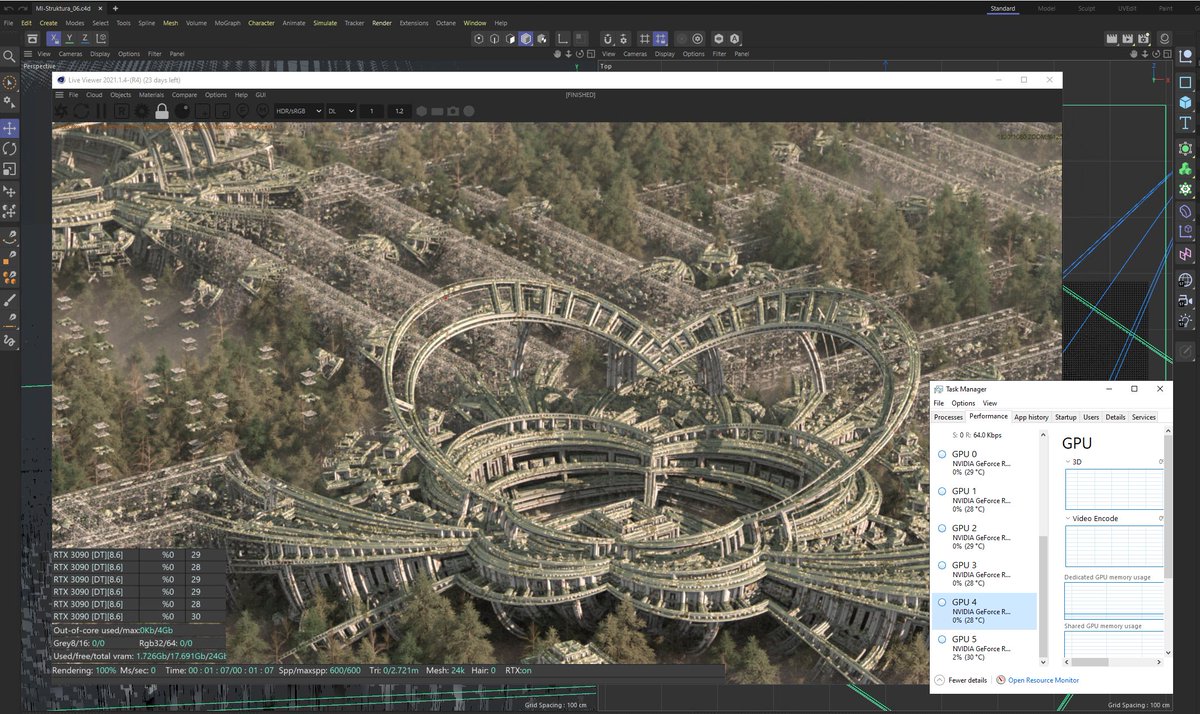The height and width of the screenshot is (714, 1200).
Task: Select the Move tool in left toolbar
Action: pos(9,128)
